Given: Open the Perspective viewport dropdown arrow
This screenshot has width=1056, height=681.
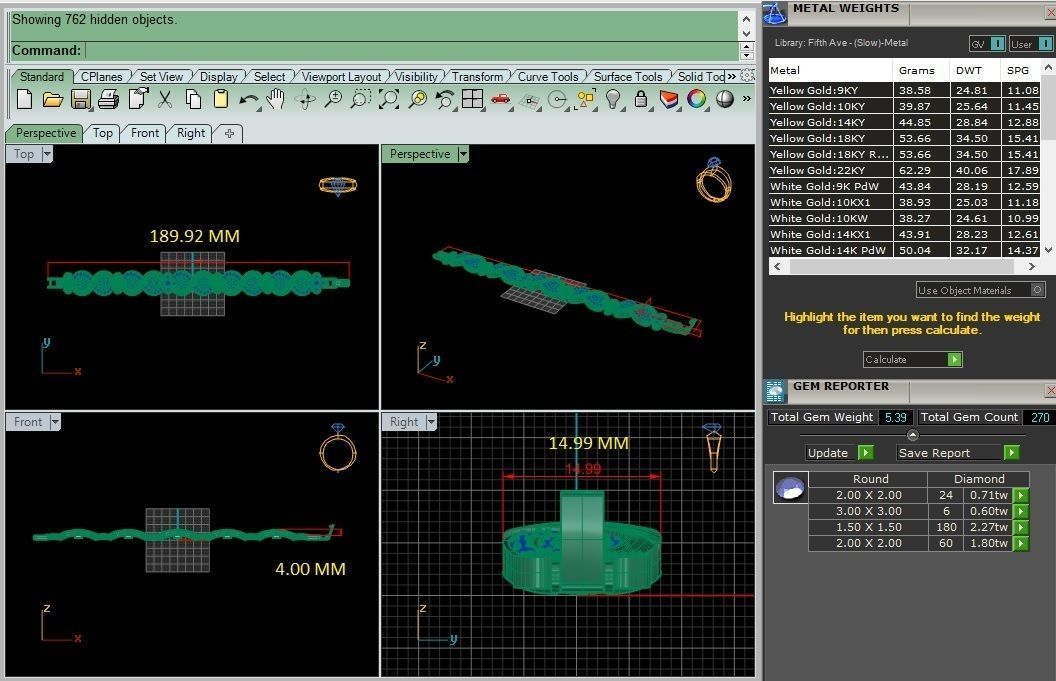Looking at the screenshot, I should [x=463, y=154].
